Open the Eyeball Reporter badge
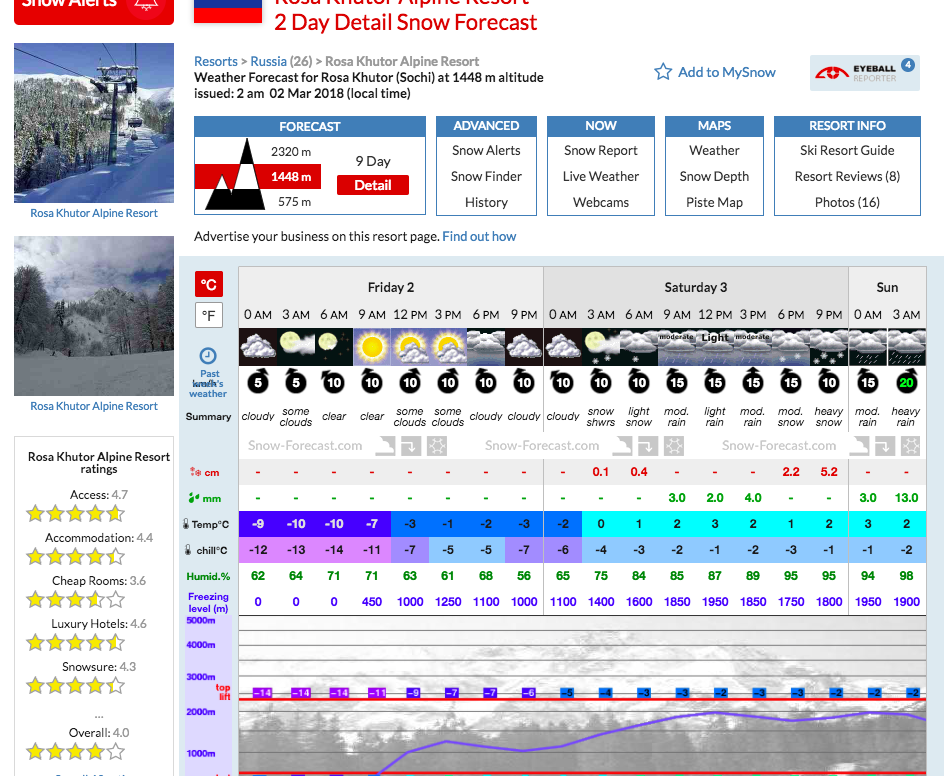Screen dimensions: 944x776 [865, 73]
